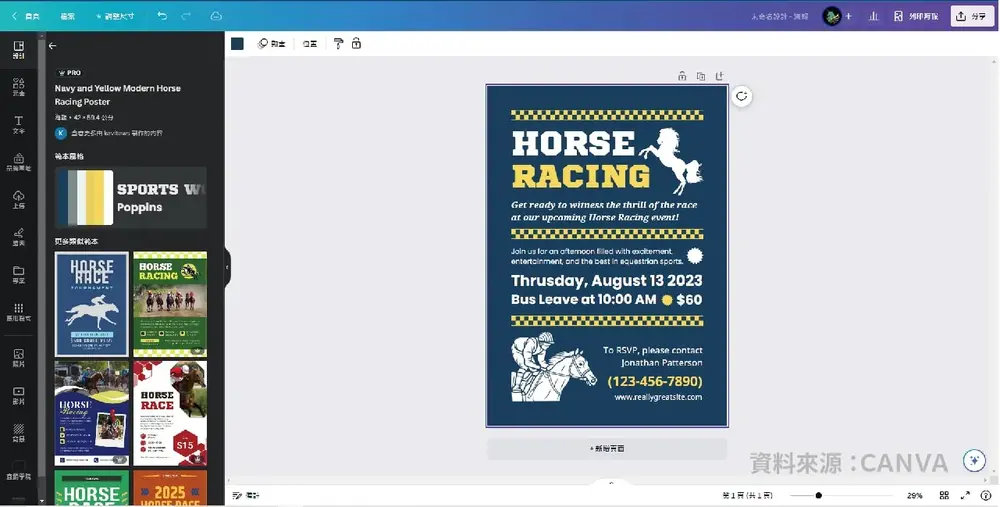The height and width of the screenshot is (507, 1000).
Task: Select the 'www.reallygreatsite.com' text
Action: click(658, 397)
